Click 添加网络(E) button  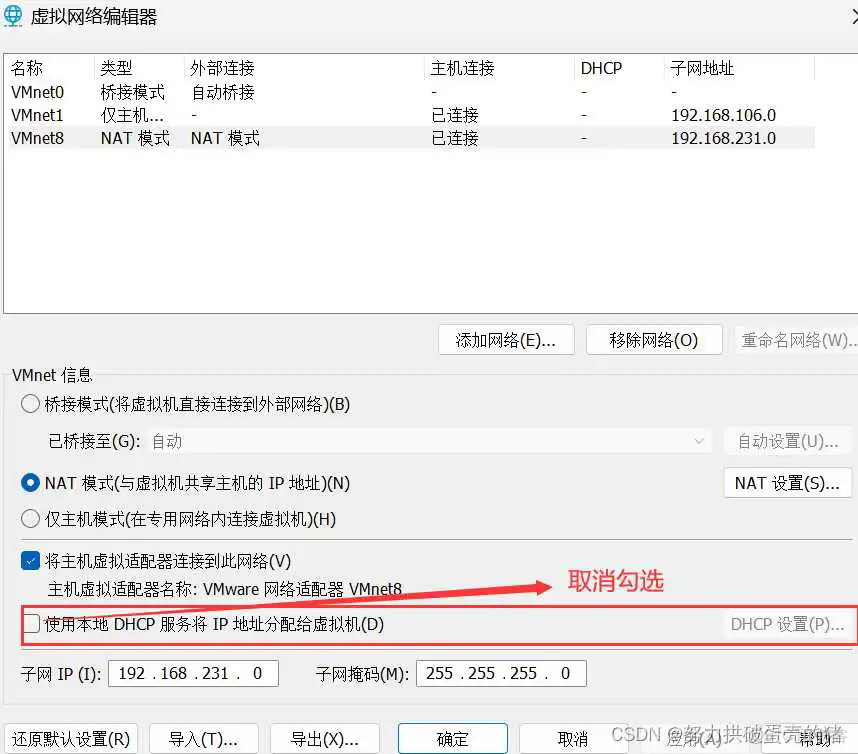coord(506,340)
